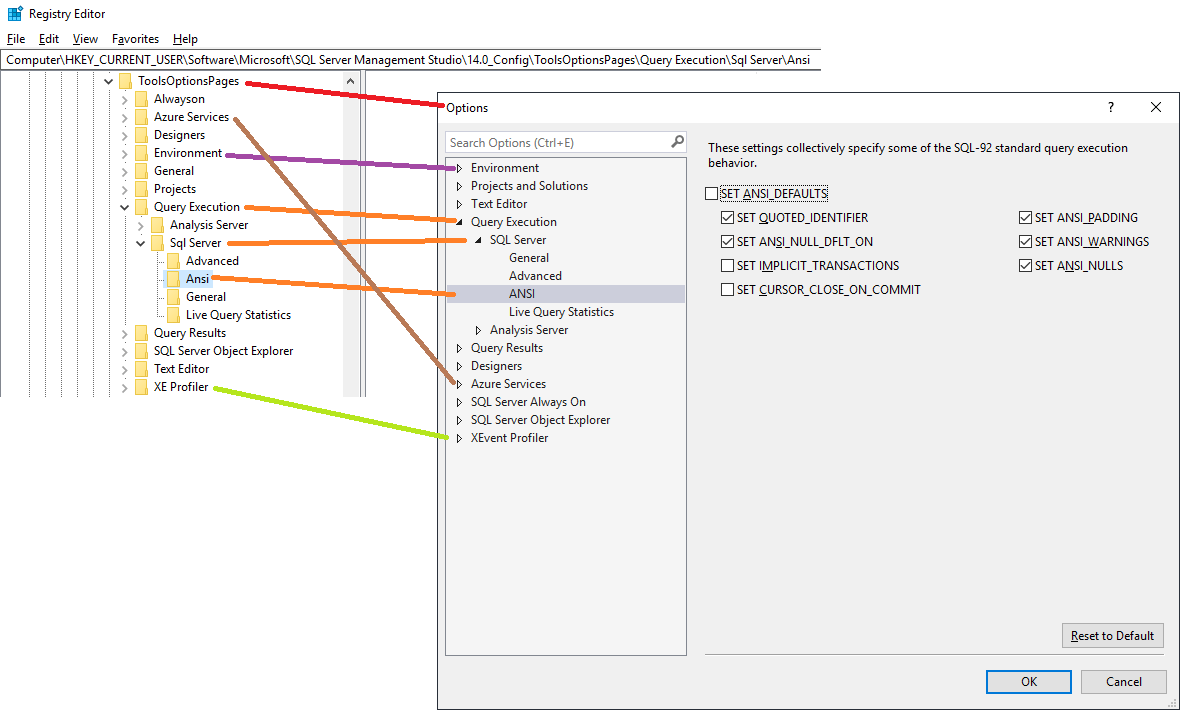The height and width of the screenshot is (717, 1192).
Task: Select Text Editor key in registry tree
Action: tap(182, 369)
